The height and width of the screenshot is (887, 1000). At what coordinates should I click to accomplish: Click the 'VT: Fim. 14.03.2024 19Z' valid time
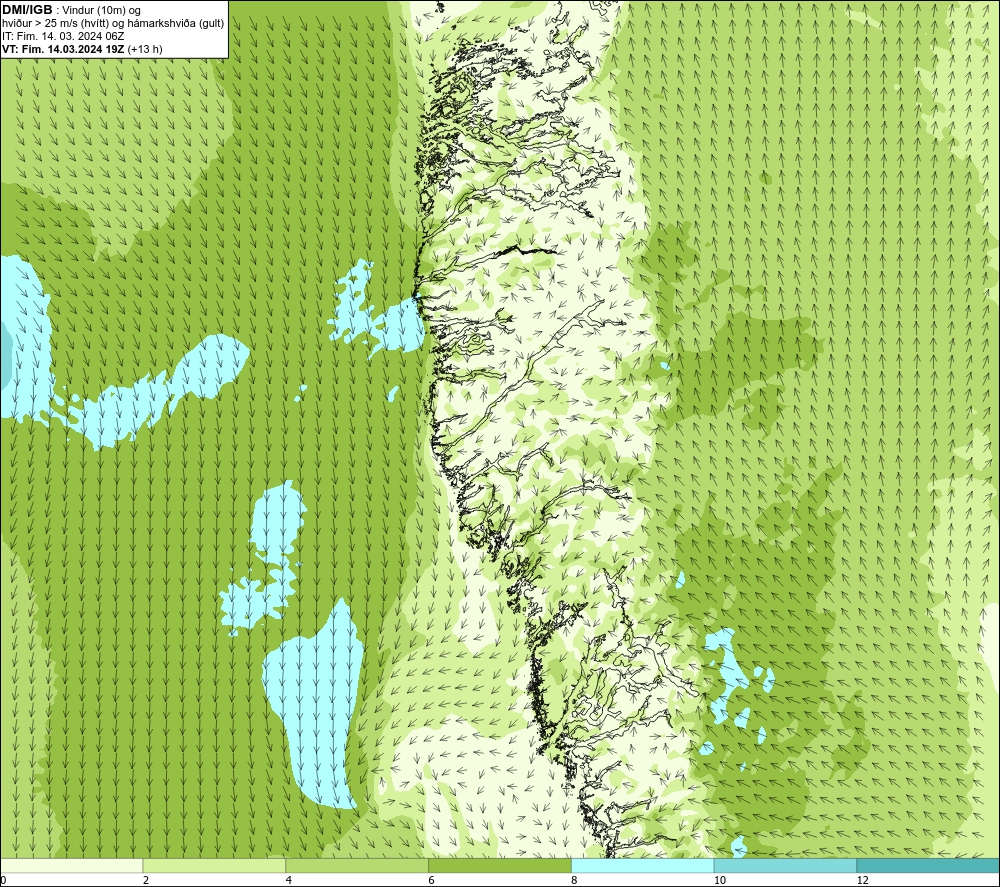[63, 49]
